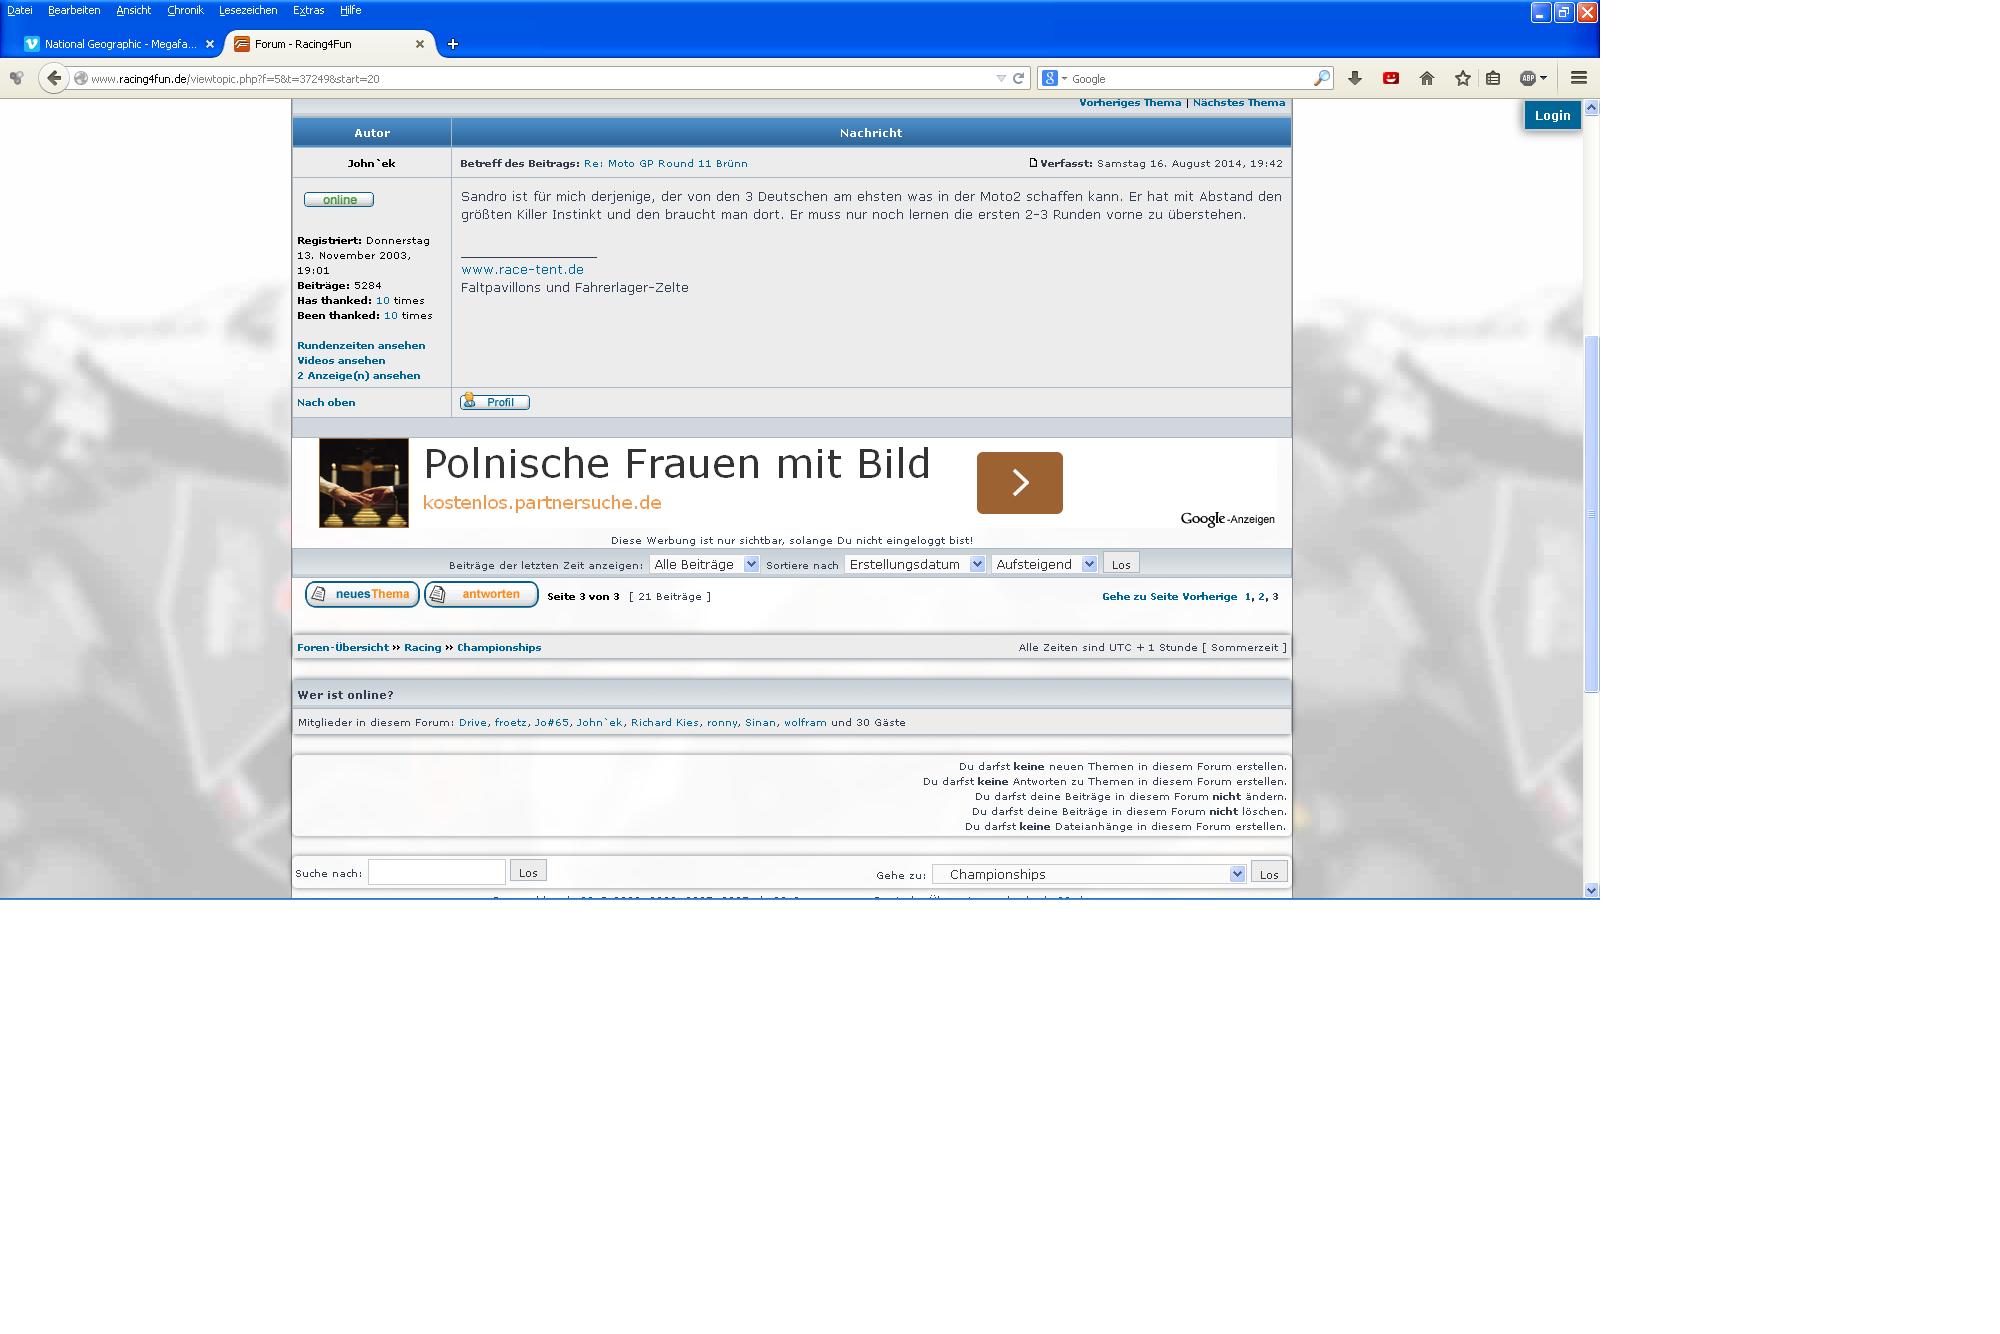2000x1334 pixels.
Task: Open the Aufsteigend order dropdown
Action: [1044, 564]
